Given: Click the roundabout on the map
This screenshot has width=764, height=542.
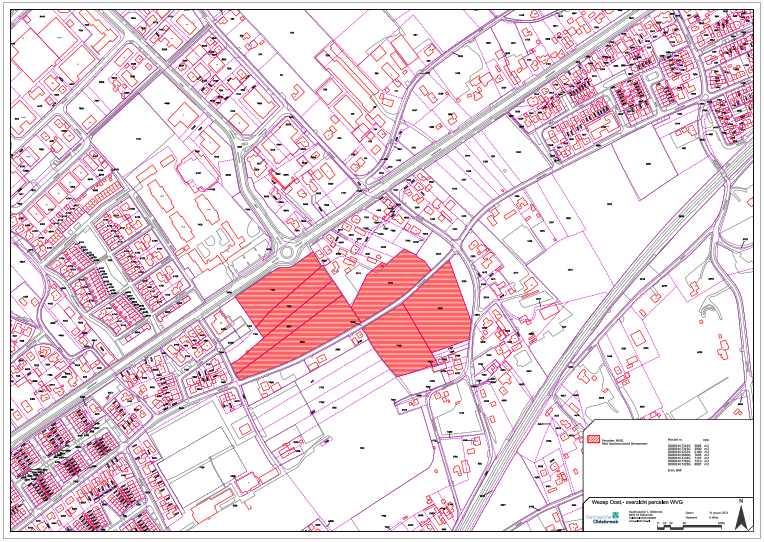Looking at the screenshot, I should point(286,254).
